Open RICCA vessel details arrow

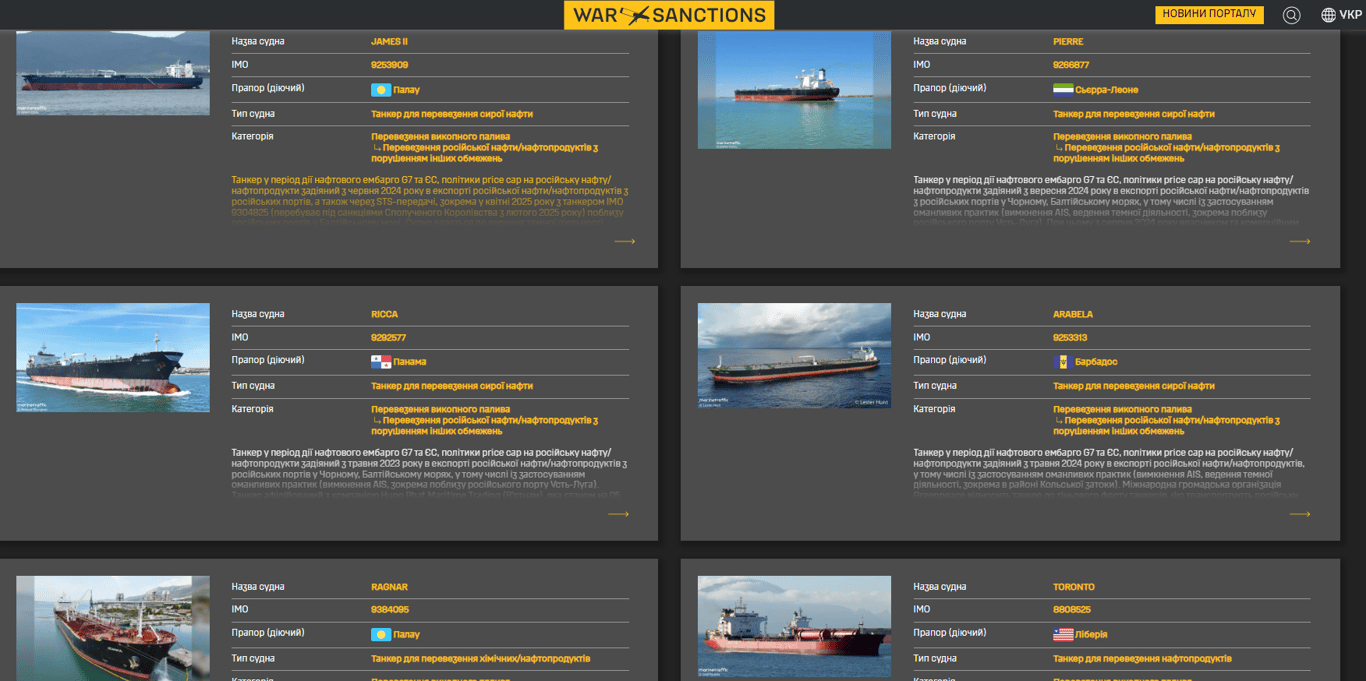pos(618,514)
